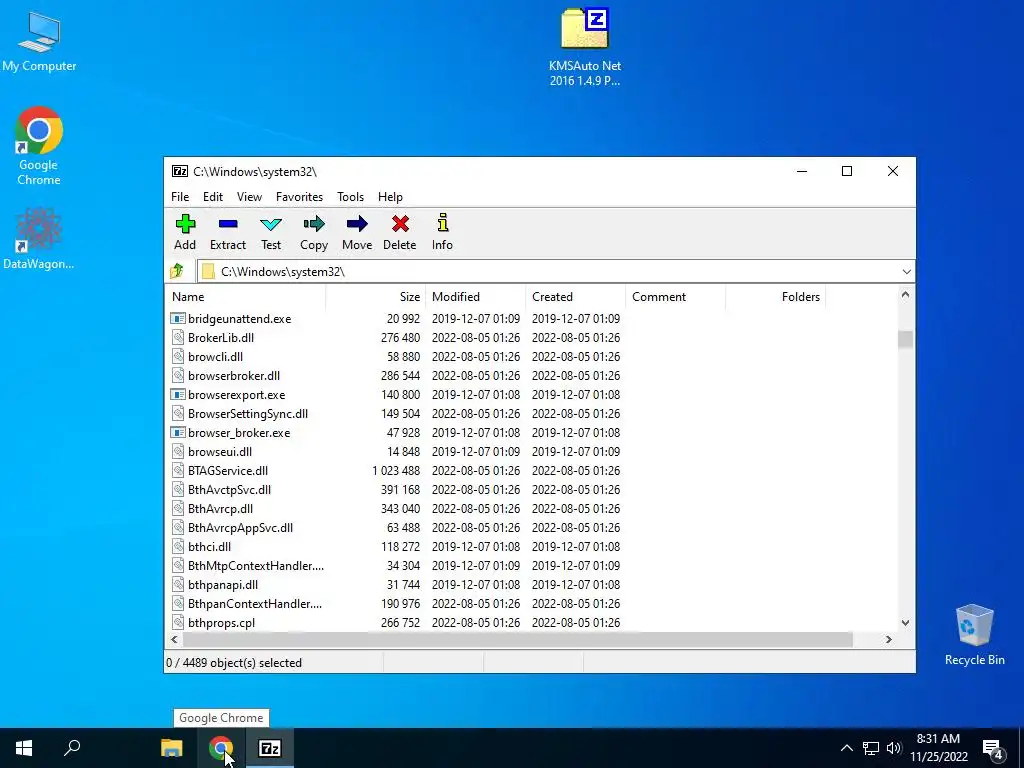Open the File menu
This screenshot has width=1024, height=768.
tap(180, 197)
